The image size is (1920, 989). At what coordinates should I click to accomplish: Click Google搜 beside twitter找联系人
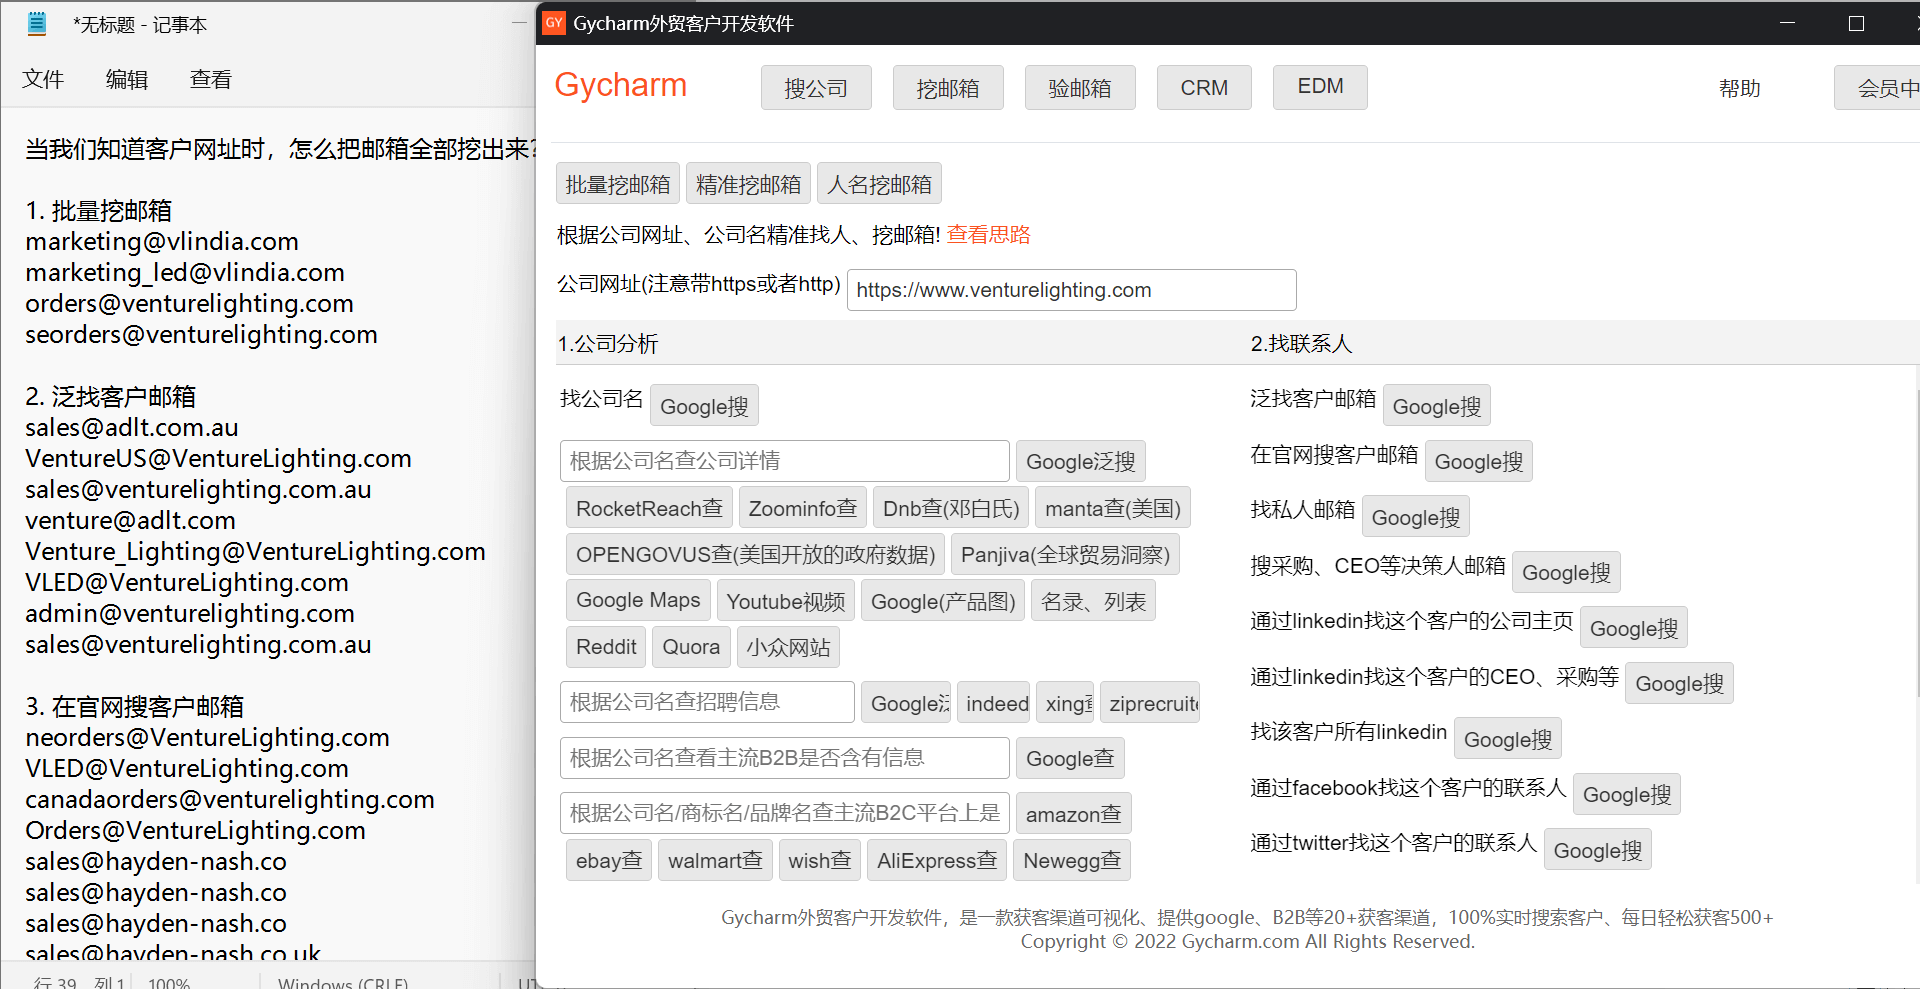click(x=1598, y=850)
